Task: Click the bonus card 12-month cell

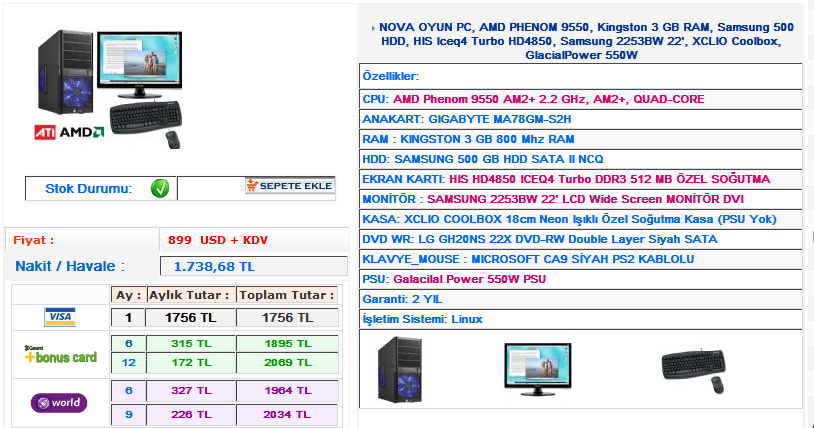Action: pyautogui.click(x=128, y=363)
